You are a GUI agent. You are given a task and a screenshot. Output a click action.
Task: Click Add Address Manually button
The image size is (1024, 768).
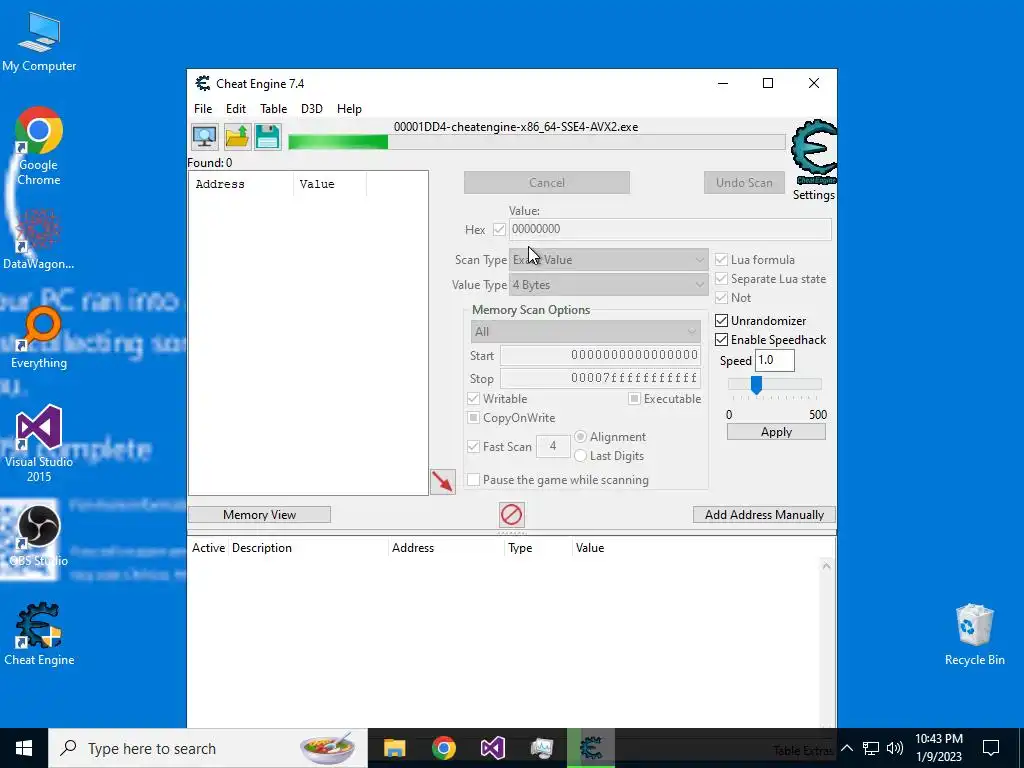click(x=764, y=515)
